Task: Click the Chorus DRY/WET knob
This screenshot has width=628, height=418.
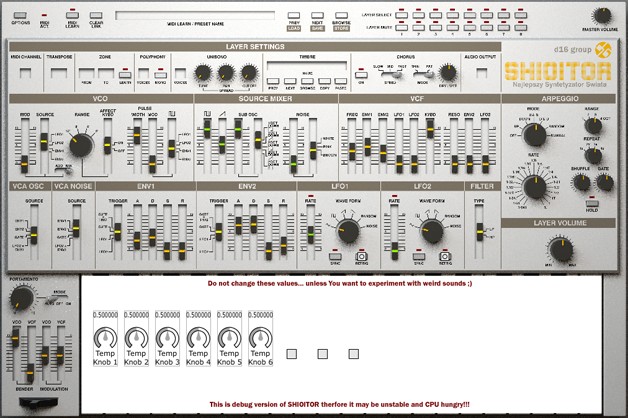Action: 448,73
